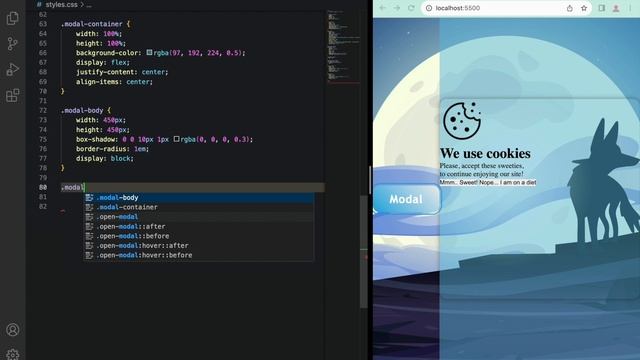
Task: Choose .open-modal::after suggestion
Action: [199, 227]
